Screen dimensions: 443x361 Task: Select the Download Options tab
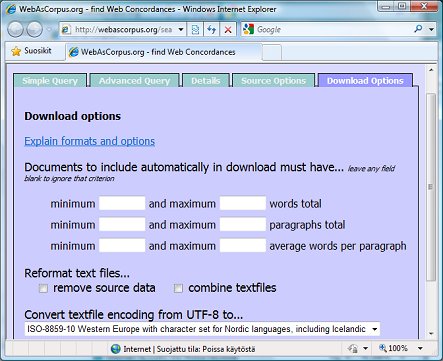pos(365,81)
